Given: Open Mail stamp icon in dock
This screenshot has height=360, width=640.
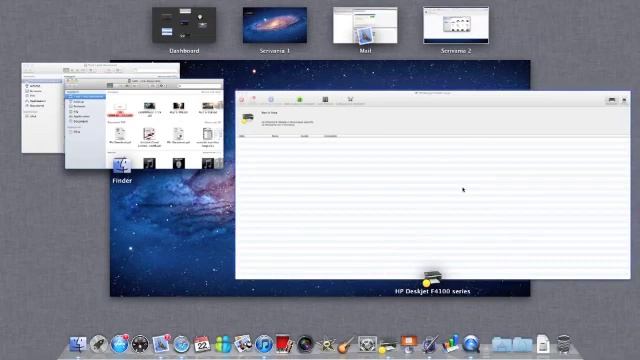Looking at the screenshot, I should coord(161,344).
